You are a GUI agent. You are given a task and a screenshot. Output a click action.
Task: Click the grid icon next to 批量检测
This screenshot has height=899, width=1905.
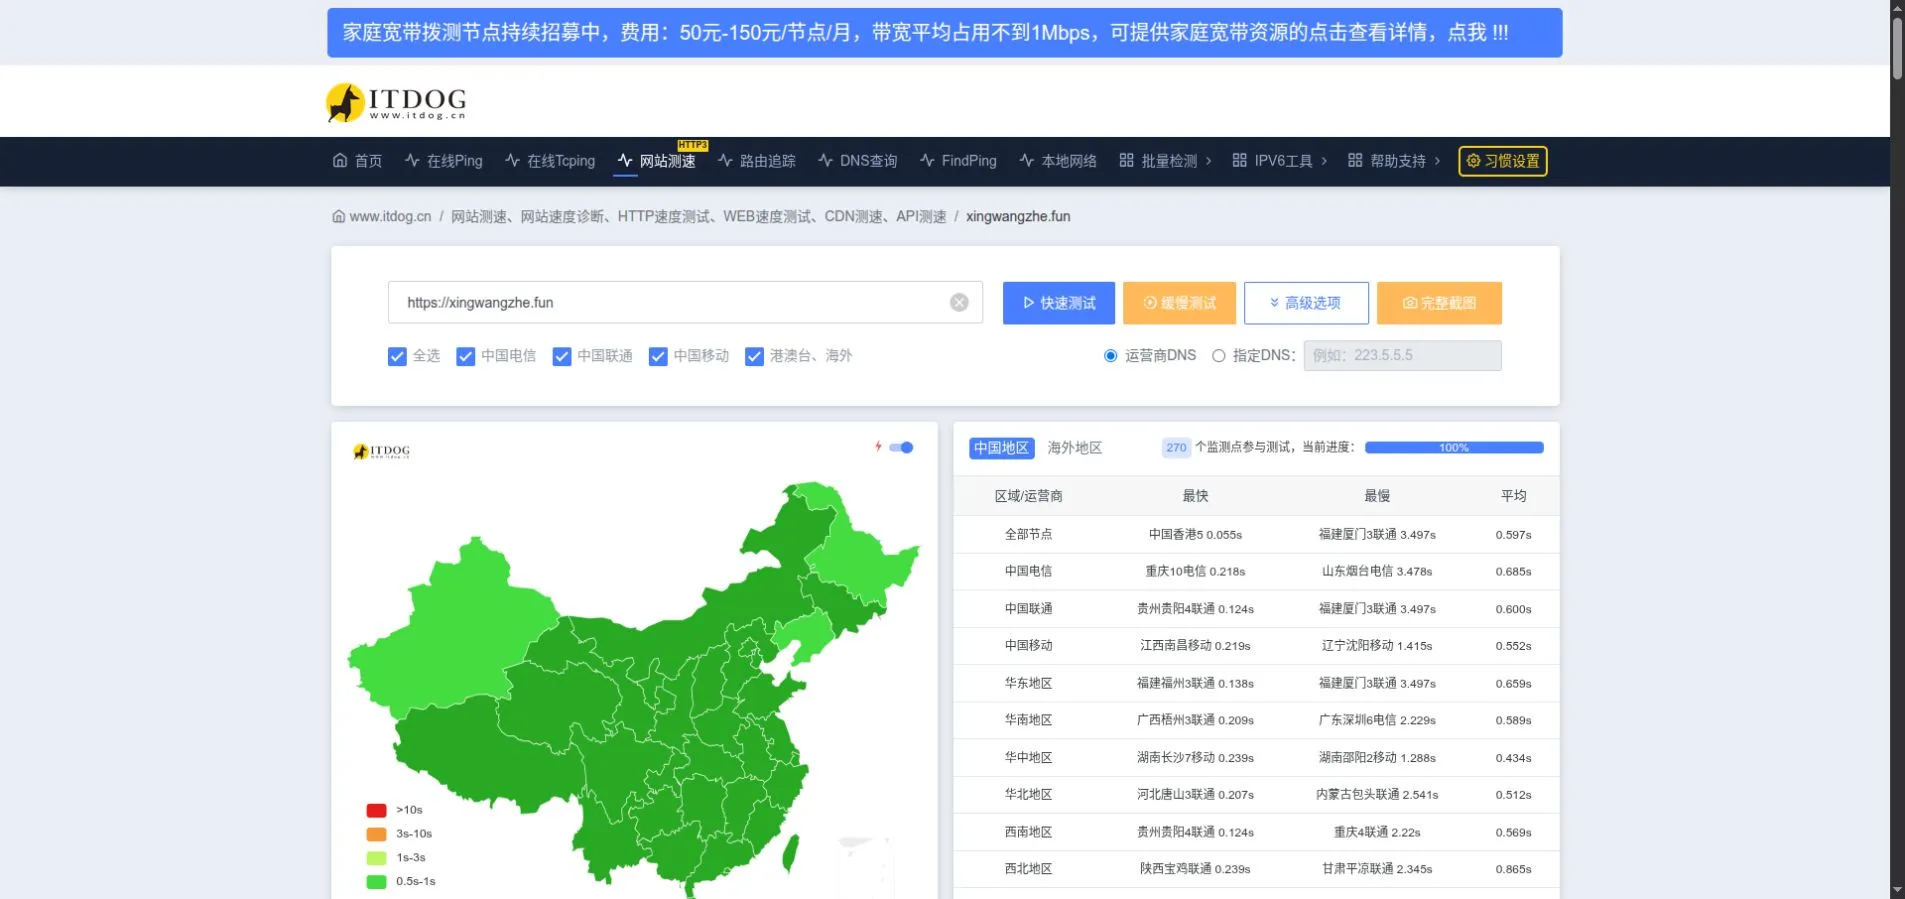pos(1126,161)
